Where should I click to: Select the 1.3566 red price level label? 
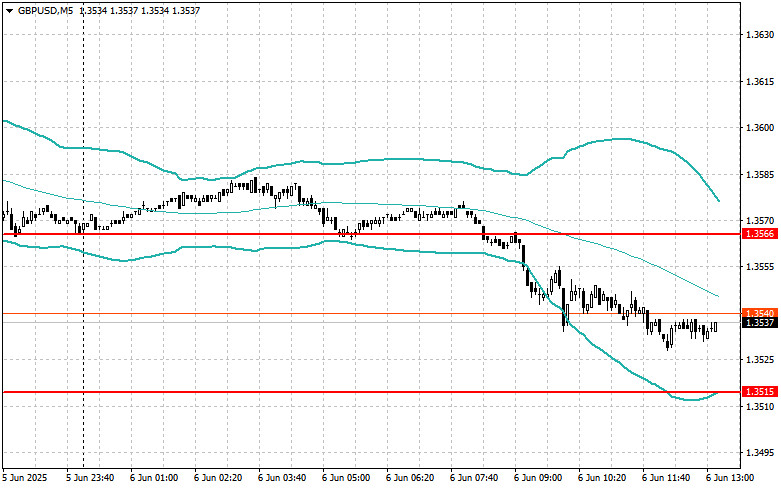[760, 234]
